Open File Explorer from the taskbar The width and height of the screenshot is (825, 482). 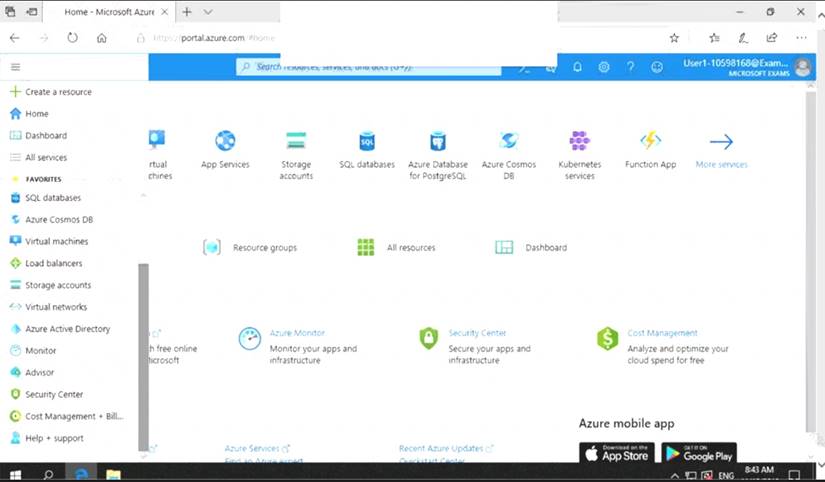point(113,475)
